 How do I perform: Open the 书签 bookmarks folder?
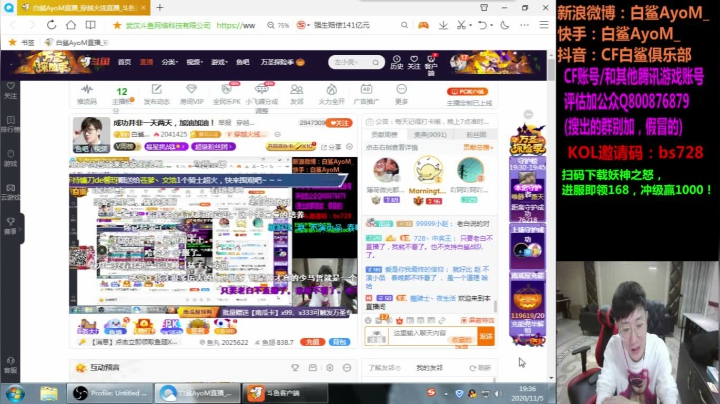tap(22, 42)
